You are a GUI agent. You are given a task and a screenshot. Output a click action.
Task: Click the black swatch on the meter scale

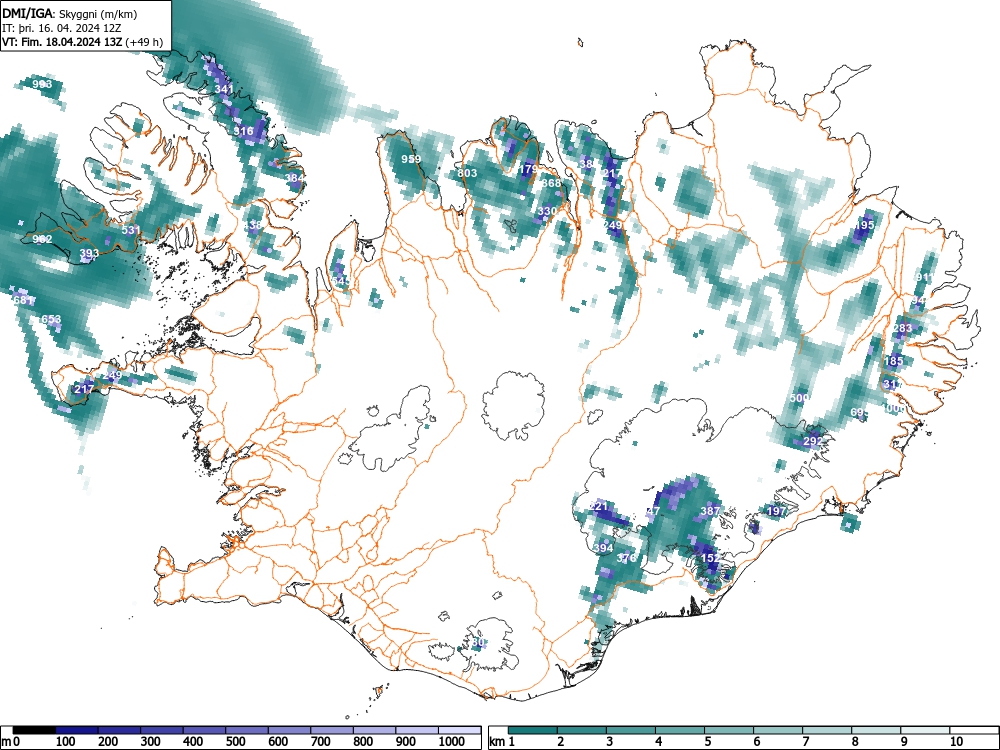coord(34,730)
